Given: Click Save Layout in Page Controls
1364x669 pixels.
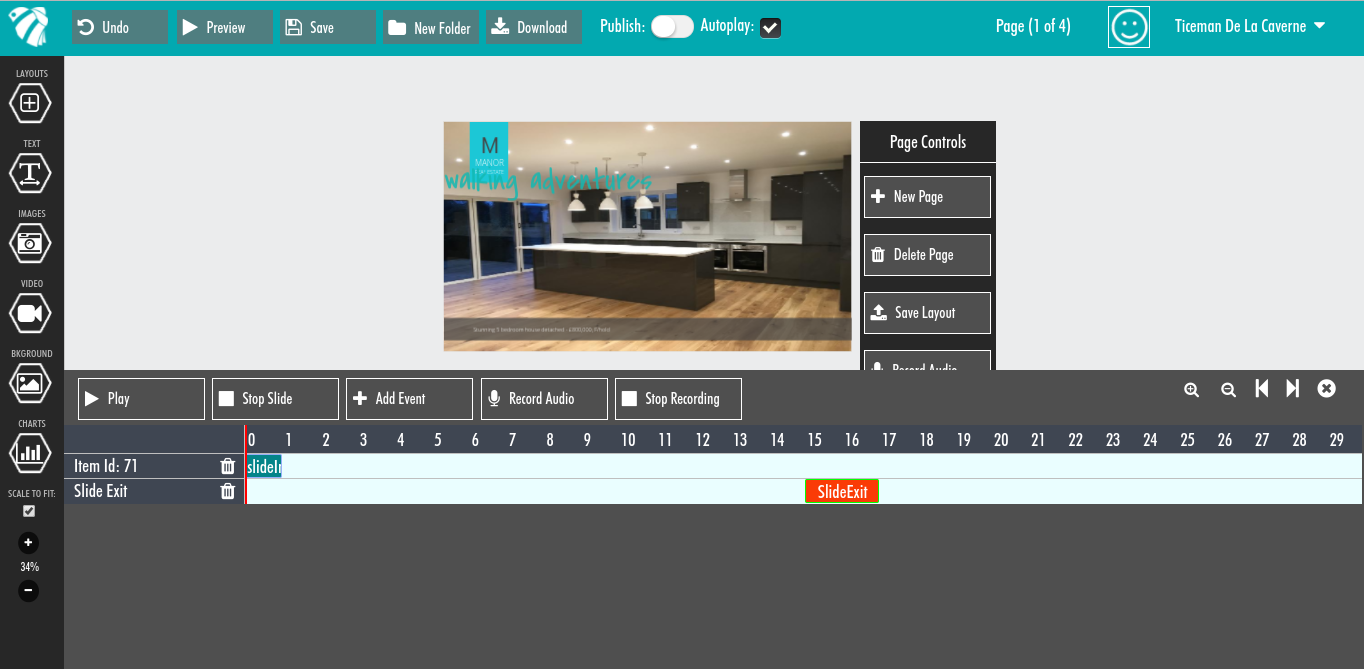Looking at the screenshot, I should 927,313.
